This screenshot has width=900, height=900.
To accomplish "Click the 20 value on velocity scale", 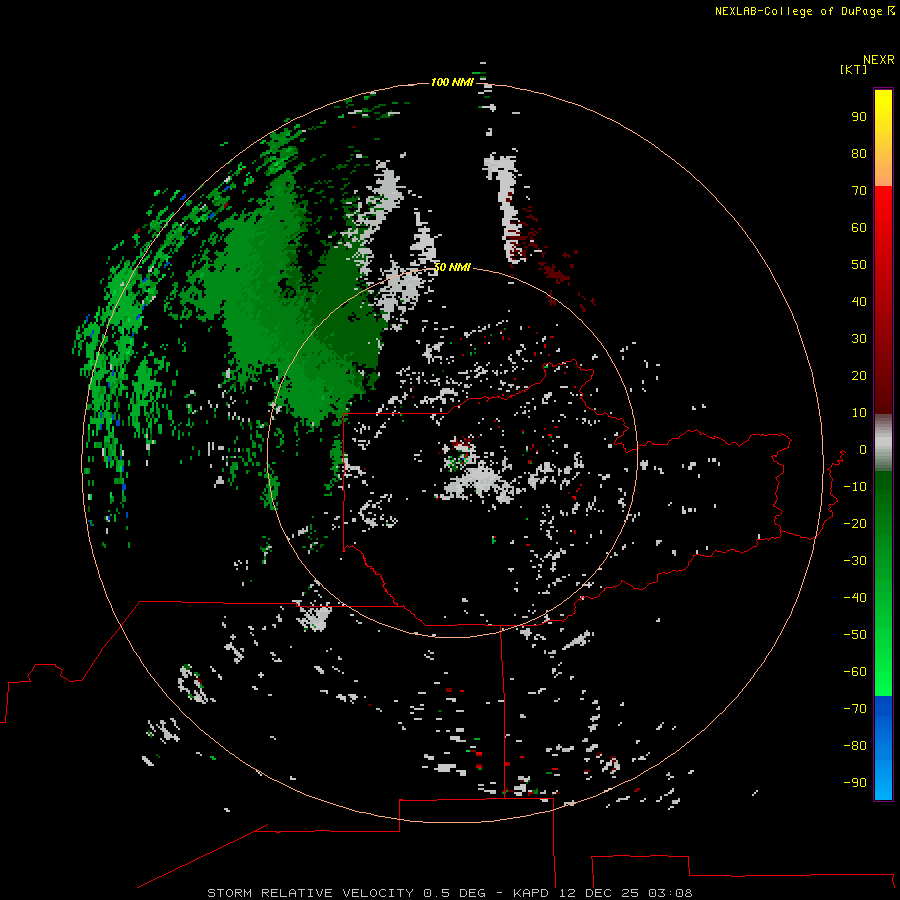I will [859, 376].
